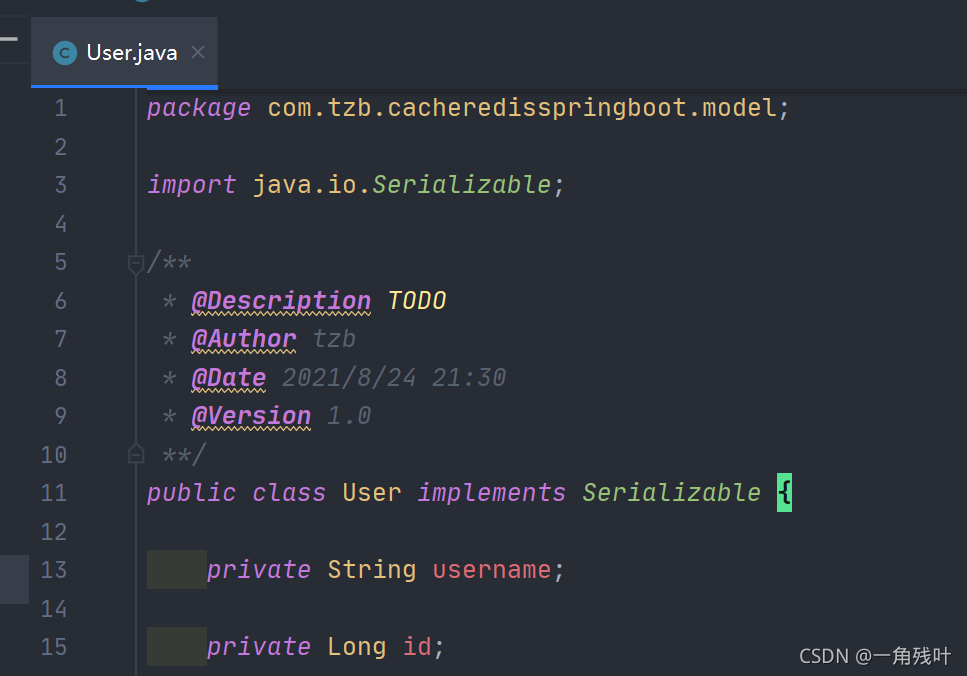Image resolution: width=967 pixels, height=676 pixels.
Task: Click the 'package' keyword on line 1
Action: point(199,109)
